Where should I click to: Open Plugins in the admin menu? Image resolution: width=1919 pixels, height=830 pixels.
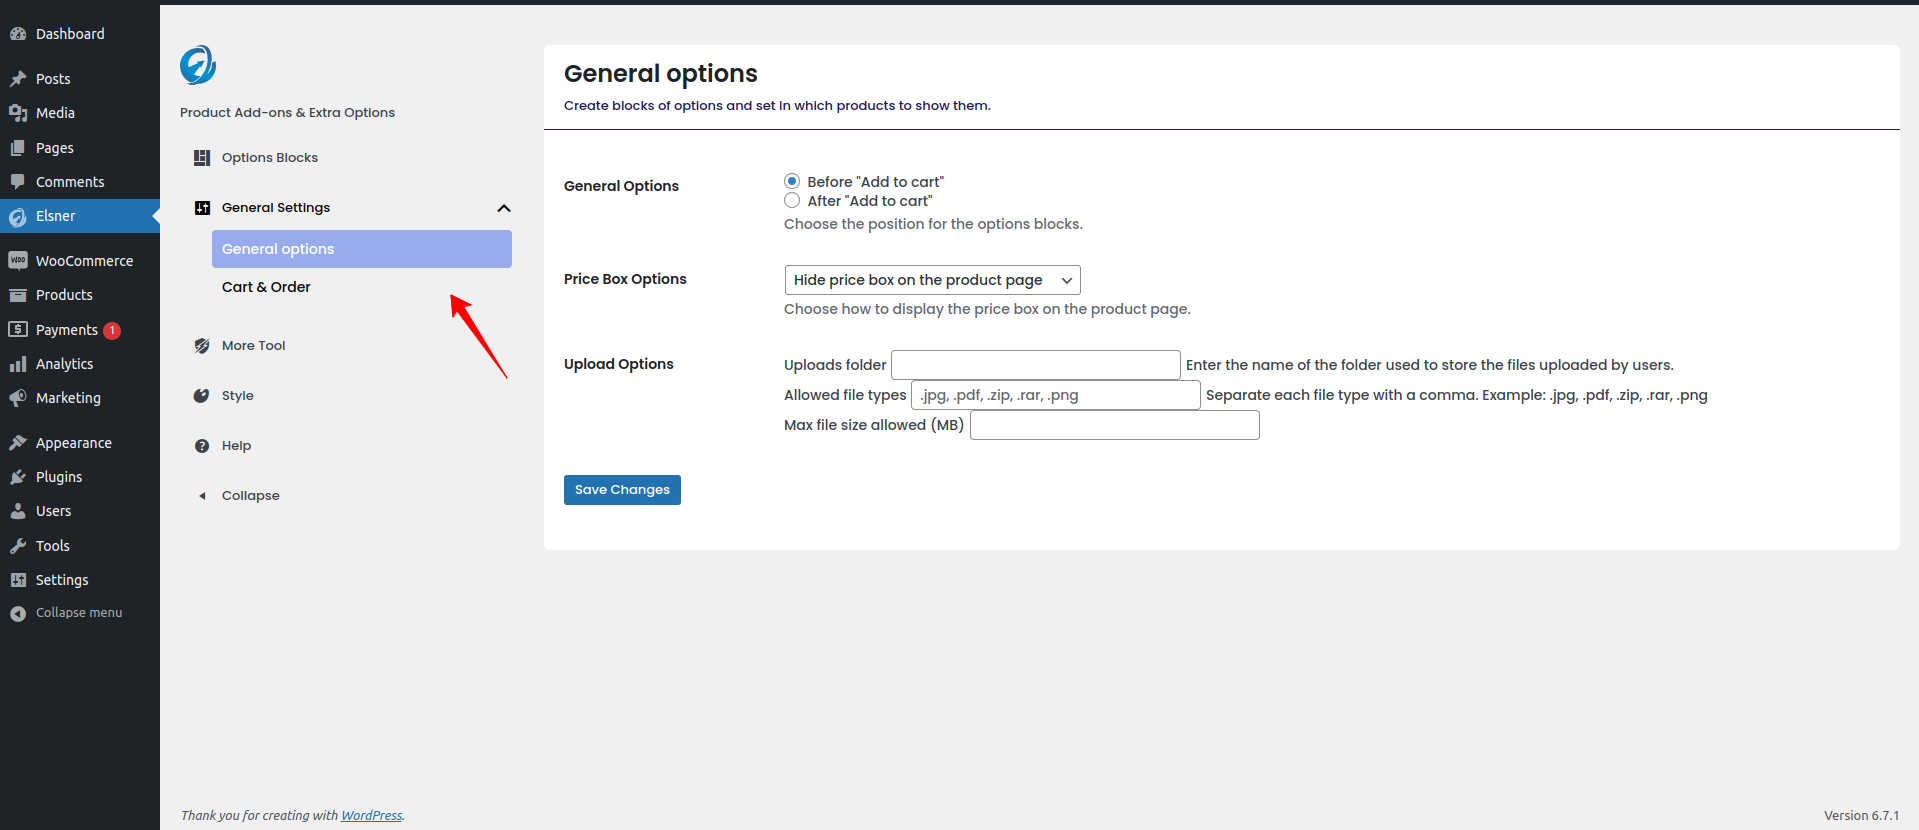[59, 477]
